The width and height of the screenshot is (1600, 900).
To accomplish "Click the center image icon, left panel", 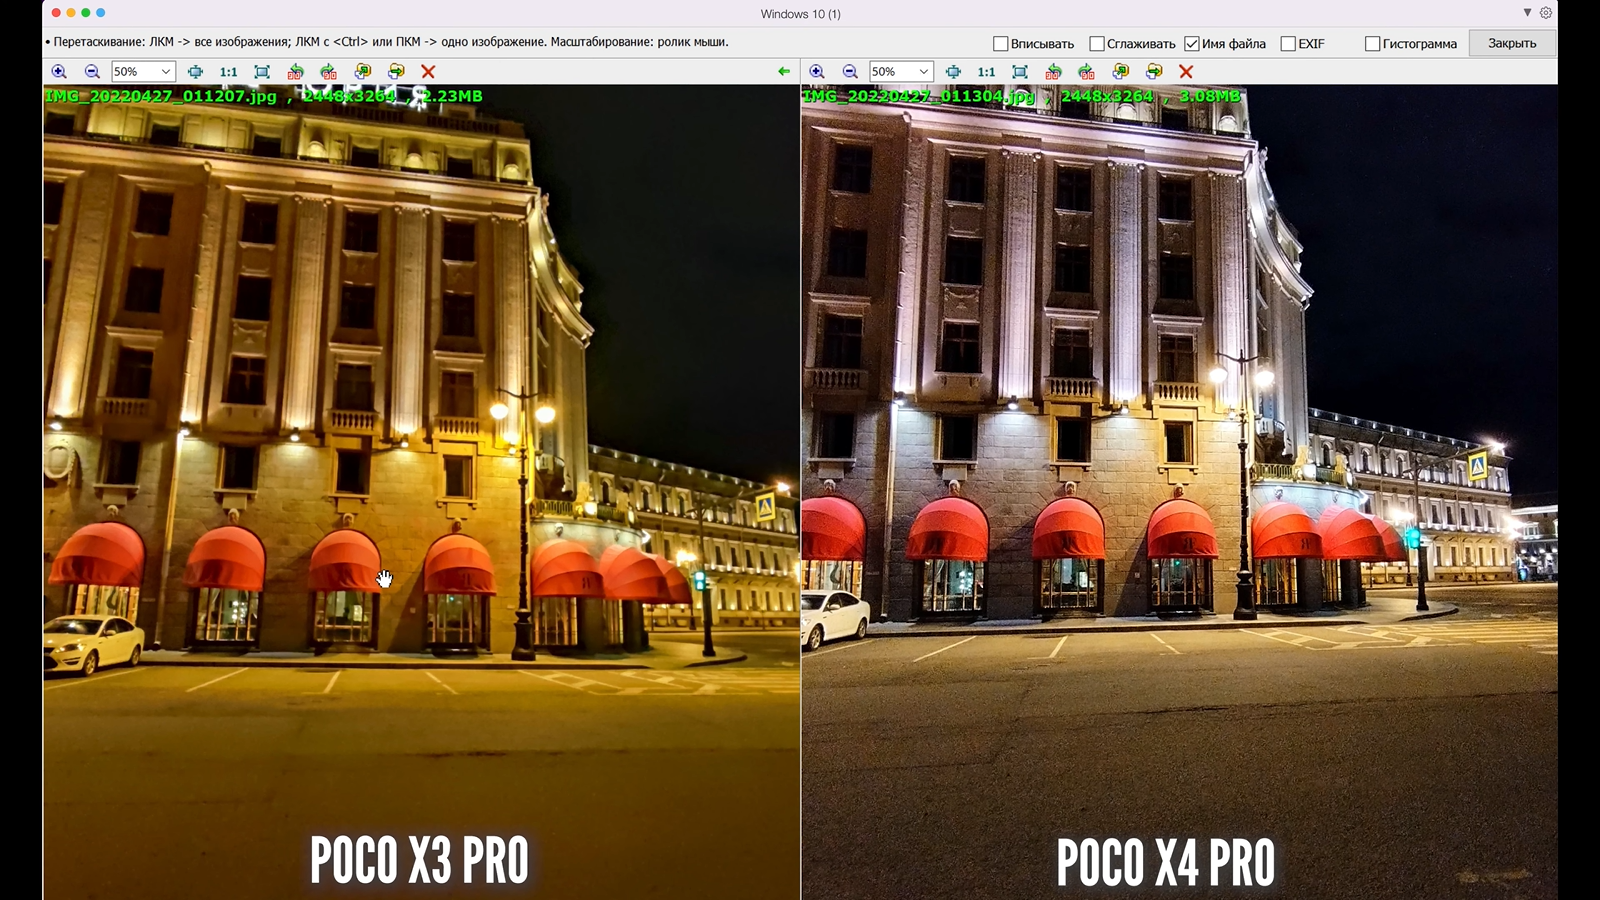I will pos(195,72).
